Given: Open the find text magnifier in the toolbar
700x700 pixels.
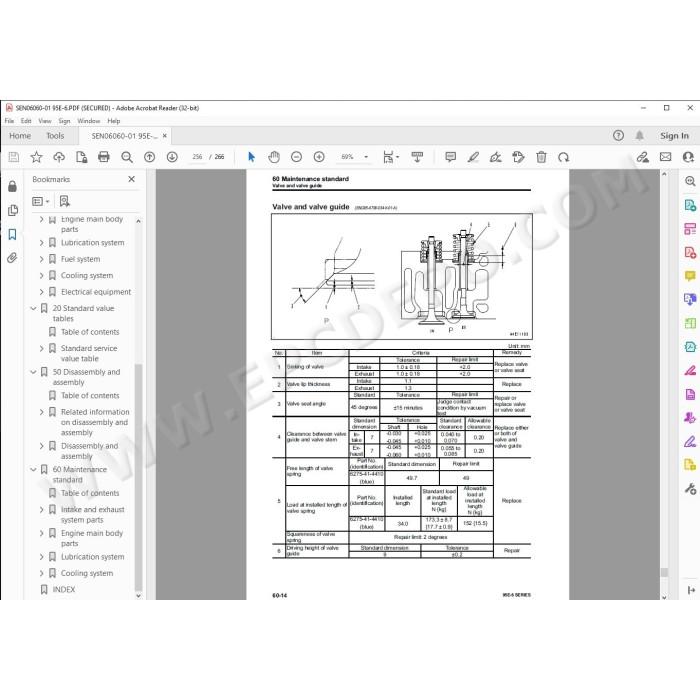Looking at the screenshot, I should [127, 157].
